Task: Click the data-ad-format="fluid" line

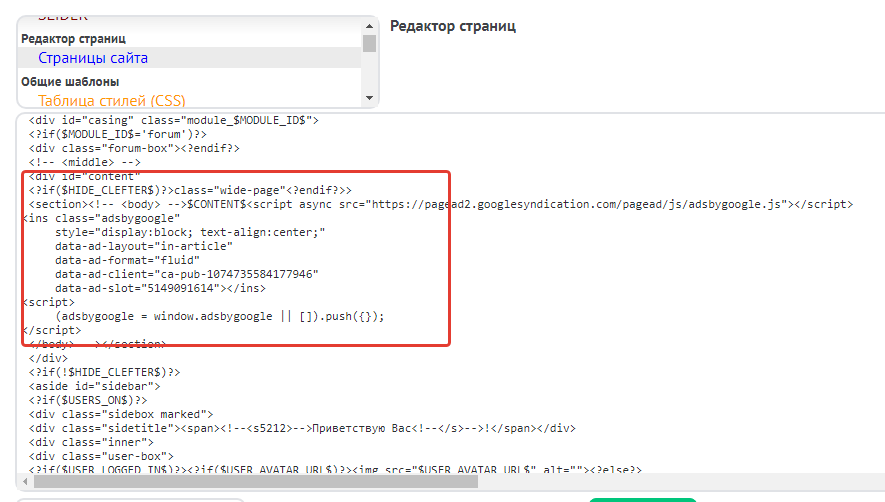Action: click(x=128, y=260)
